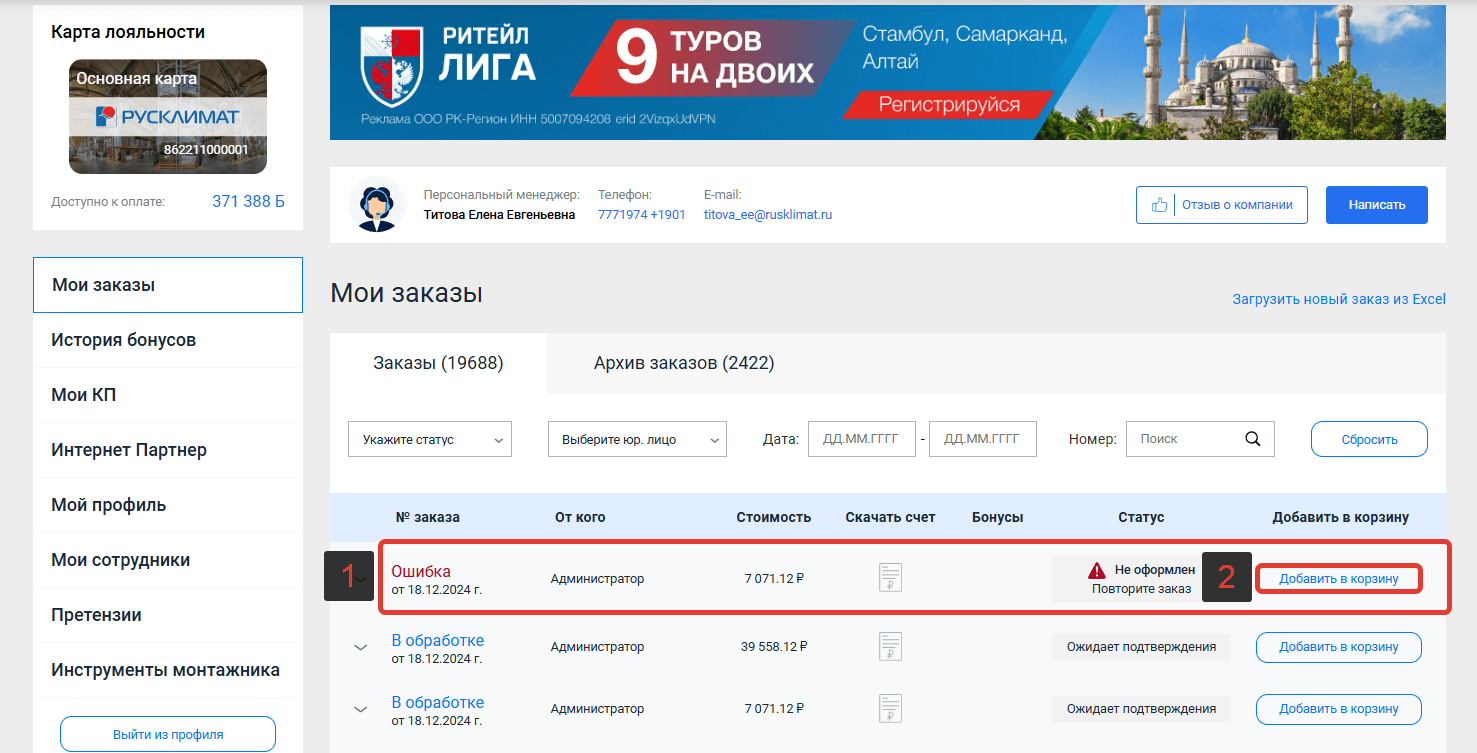This screenshot has height=753, width=1477.
Task: Open Мой профиль in the sidebar
Action: point(168,505)
